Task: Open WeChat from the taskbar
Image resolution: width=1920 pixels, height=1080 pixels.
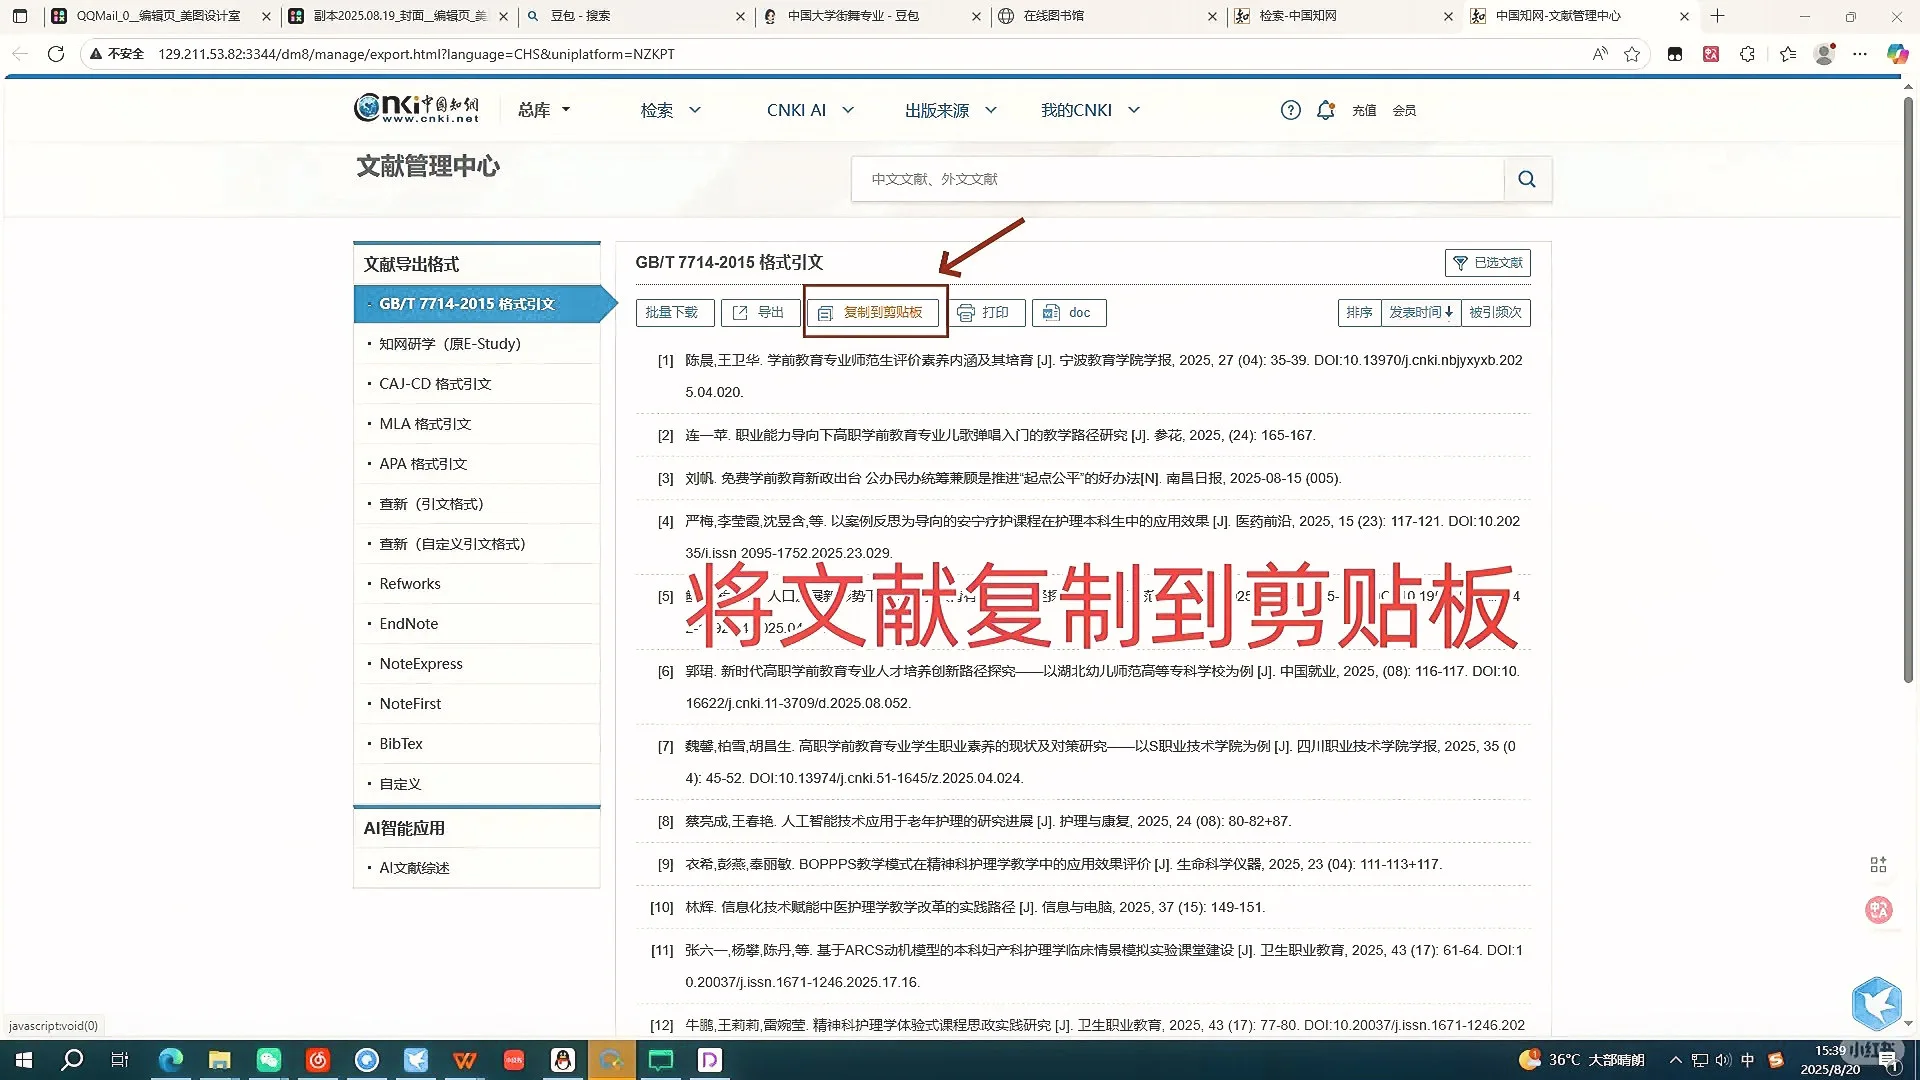Action: [x=268, y=1060]
